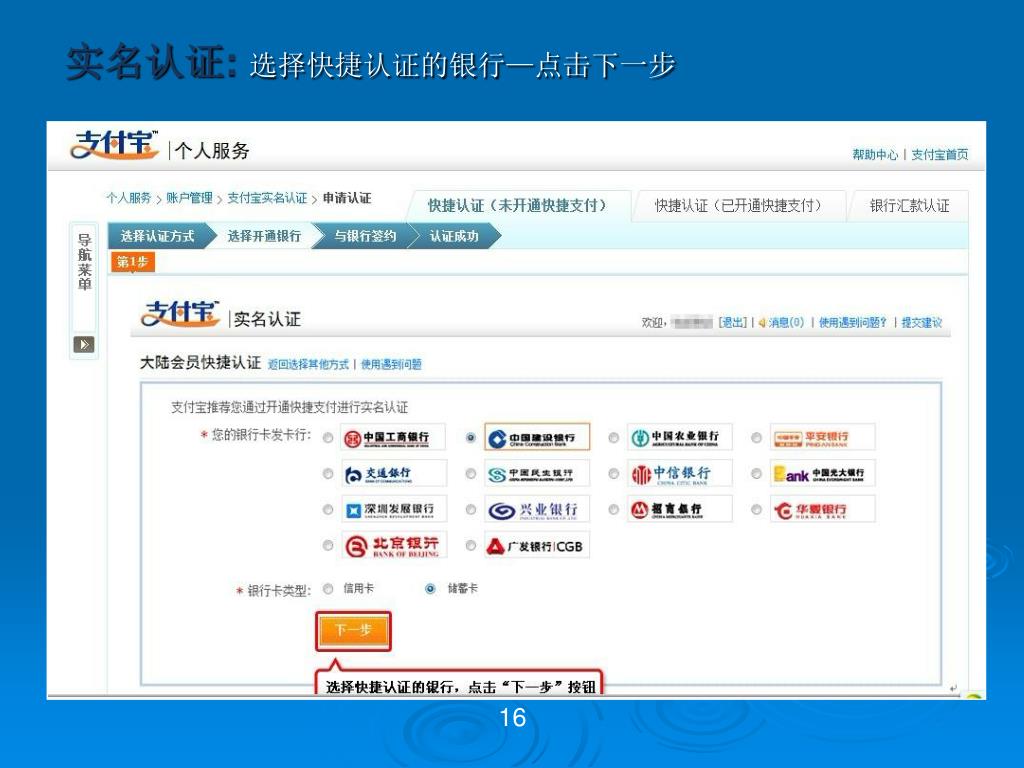Choose 储蓄卡 card type radio button

(x=430, y=589)
